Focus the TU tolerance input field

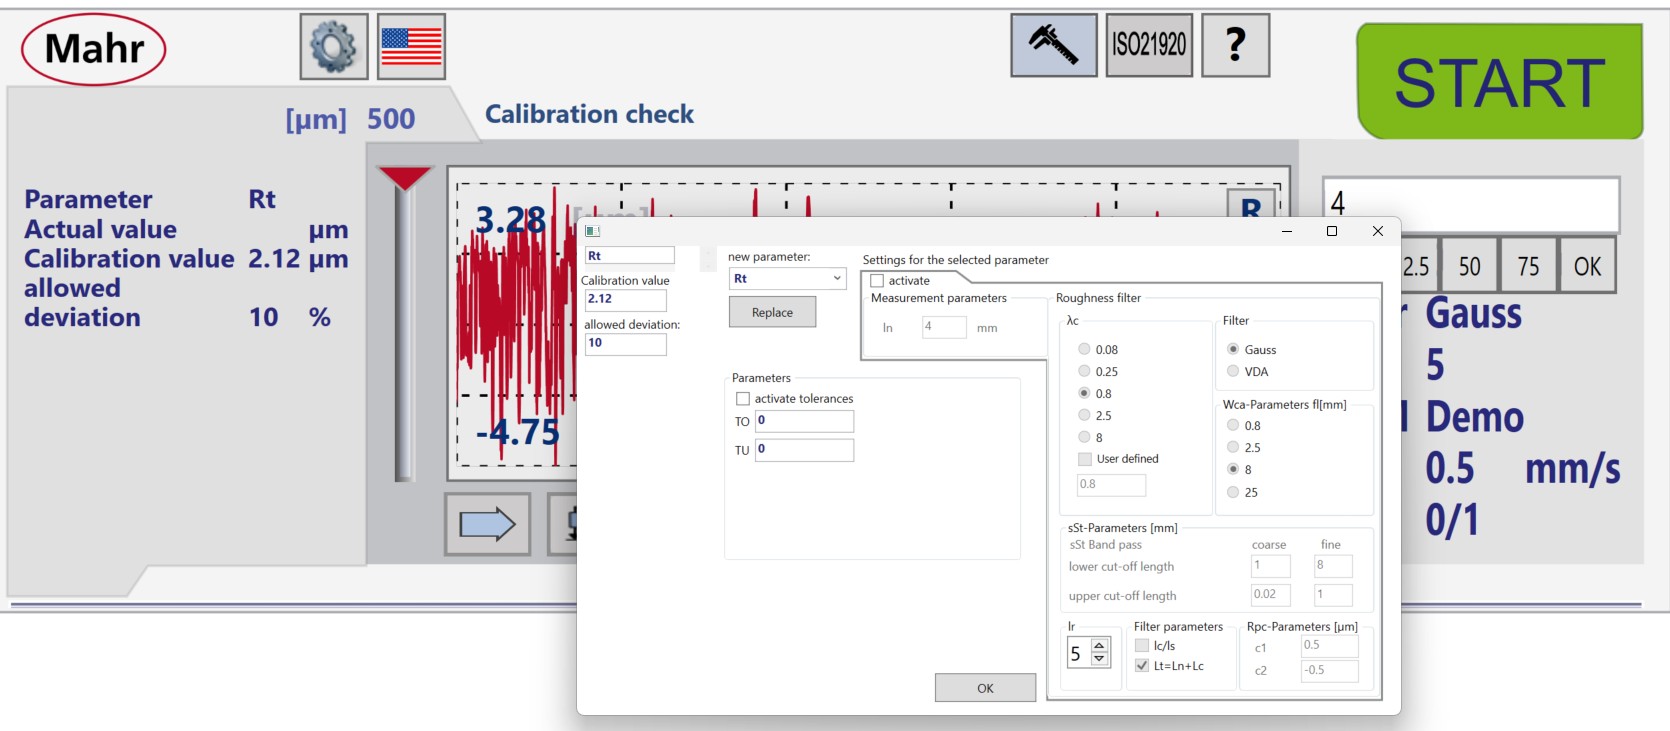(804, 450)
